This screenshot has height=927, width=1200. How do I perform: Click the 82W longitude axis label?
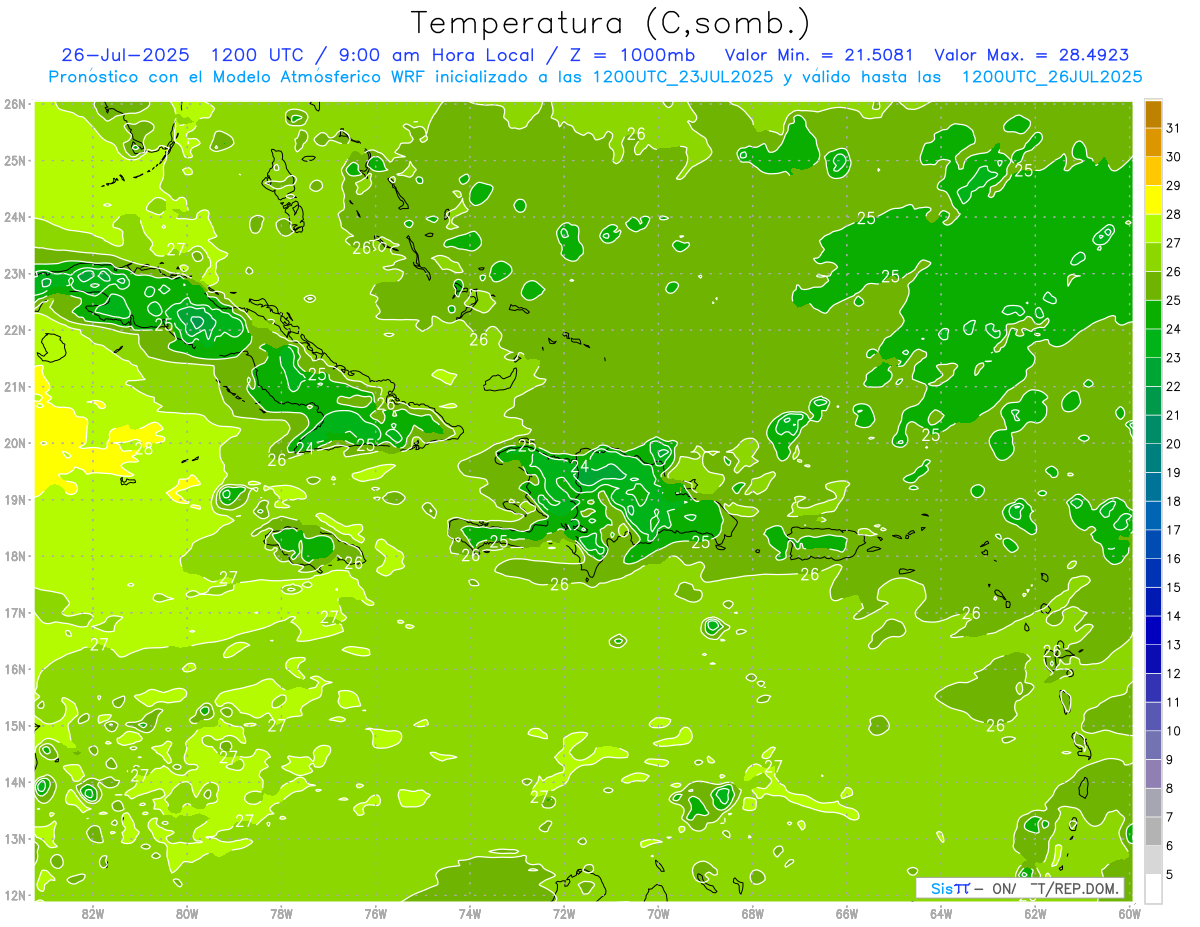click(x=92, y=913)
